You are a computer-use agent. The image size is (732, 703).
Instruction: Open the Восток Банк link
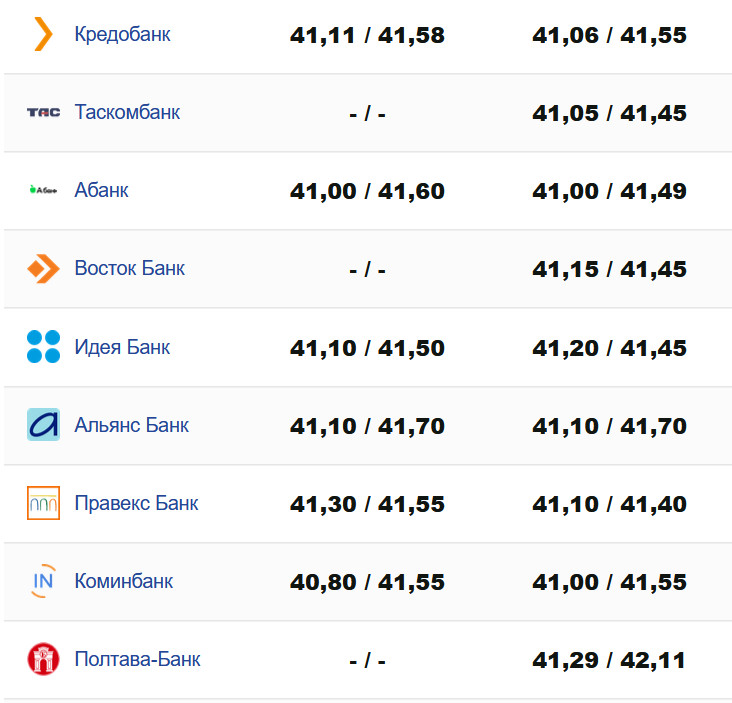tap(129, 268)
